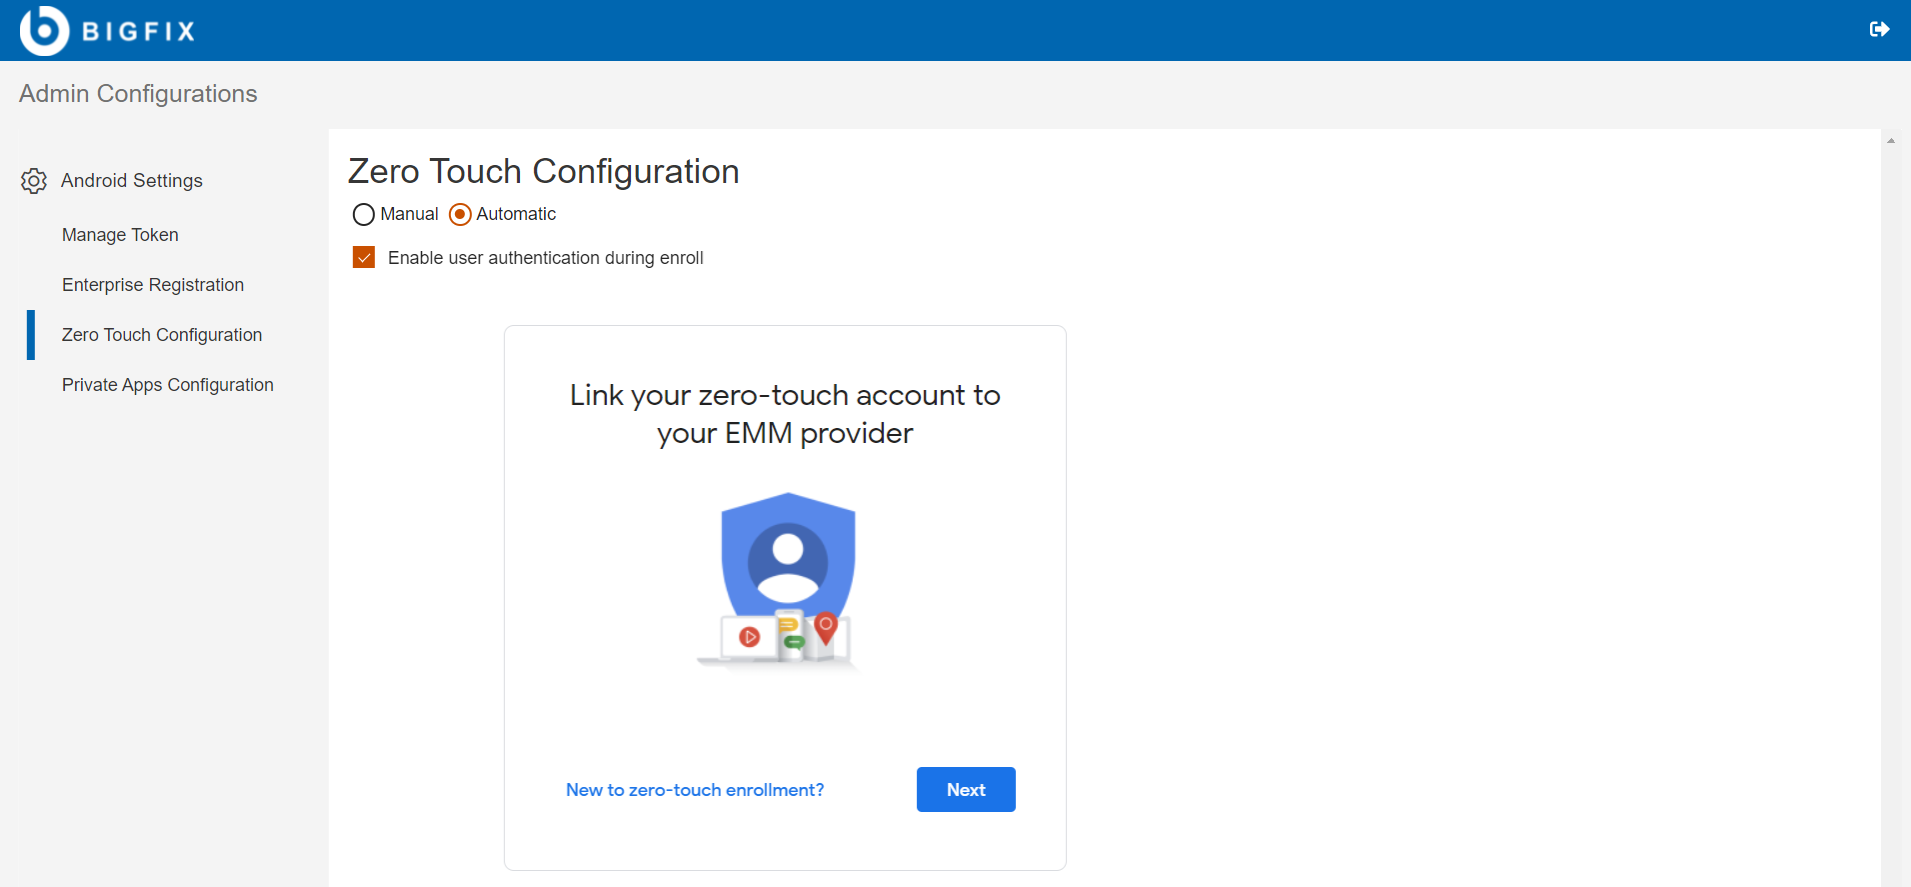
Task: Select the Manual radio button
Action: [x=364, y=215]
